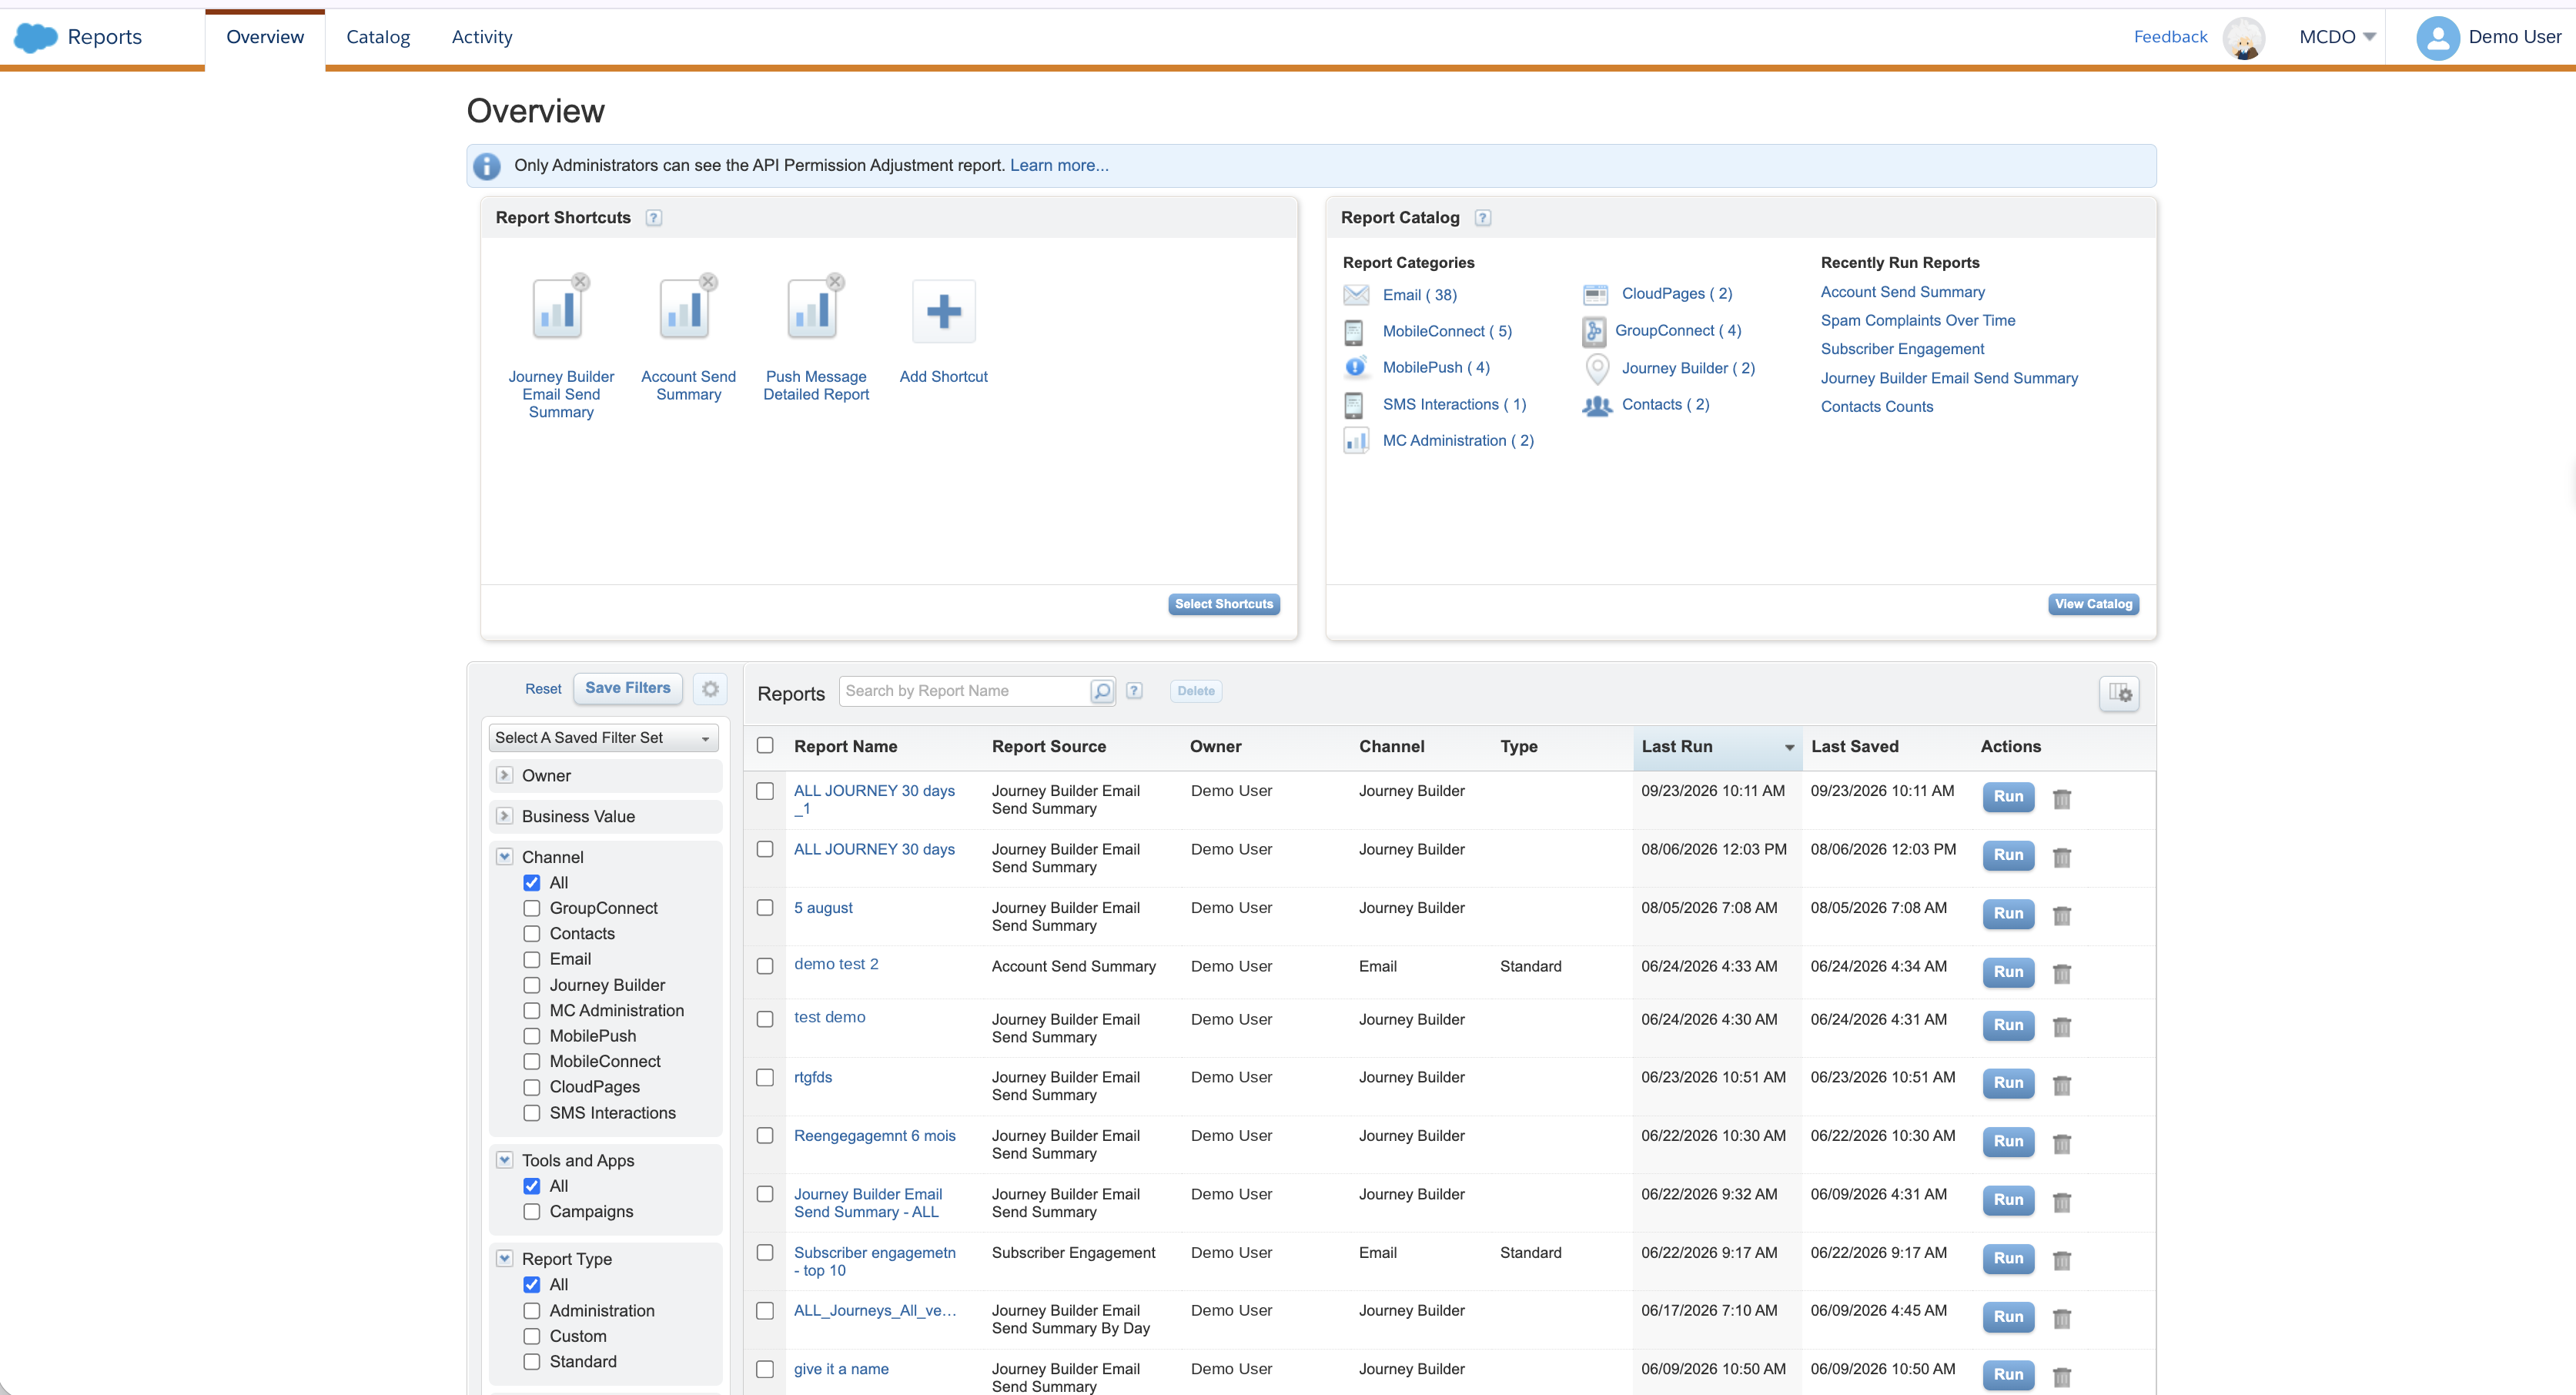2576x1395 pixels.
Task: Expand the Business Value filter section
Action: (x=505, y=816)
